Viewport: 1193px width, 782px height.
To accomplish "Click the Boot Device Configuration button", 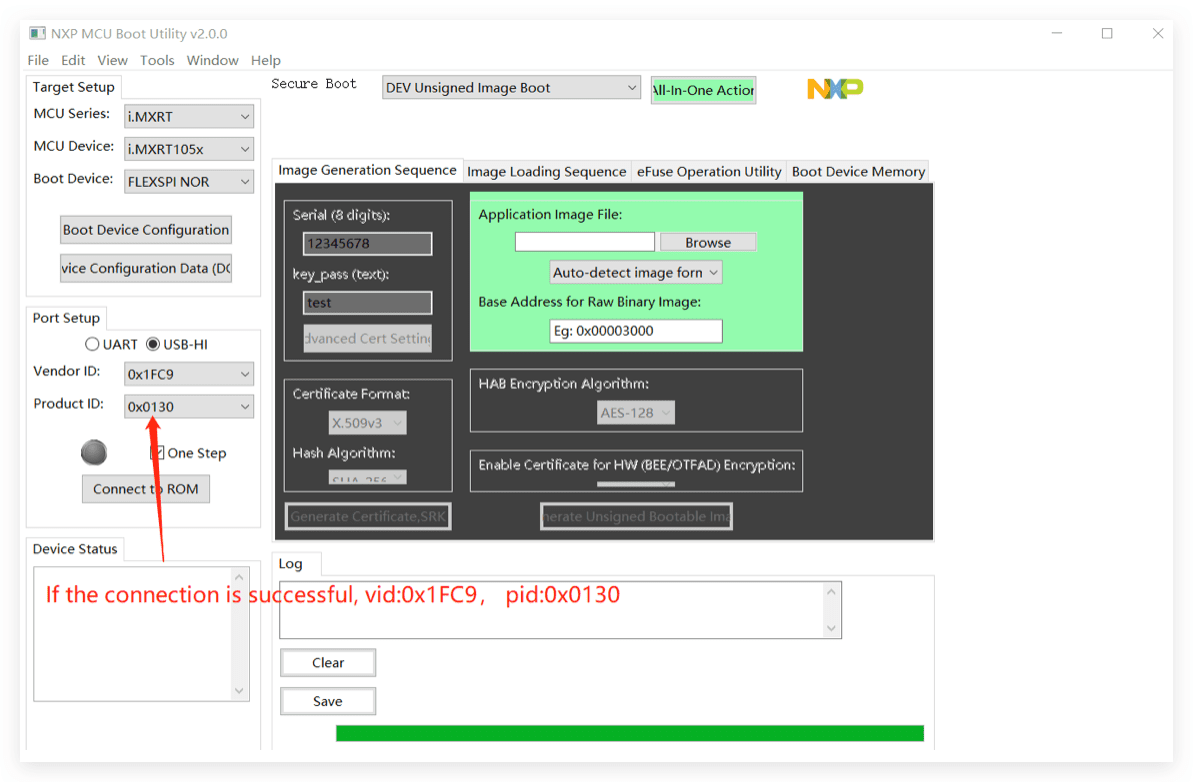I will (x=146, y=230).
